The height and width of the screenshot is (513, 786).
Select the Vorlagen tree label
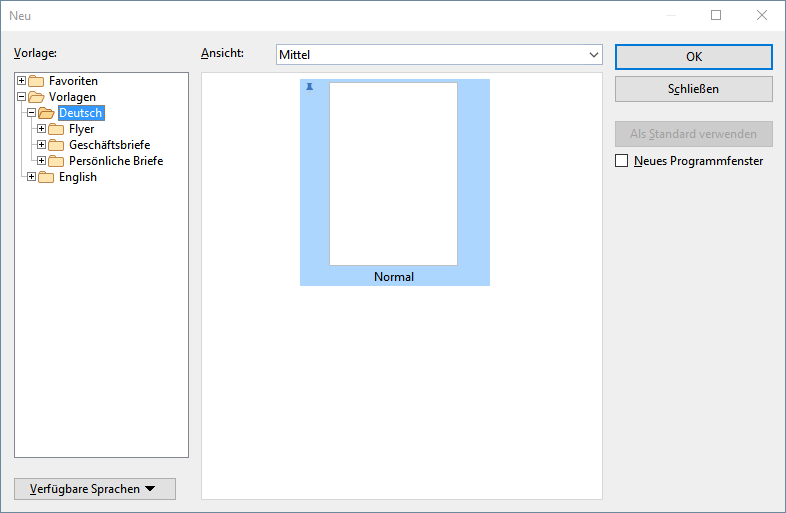tap(72, 97)
